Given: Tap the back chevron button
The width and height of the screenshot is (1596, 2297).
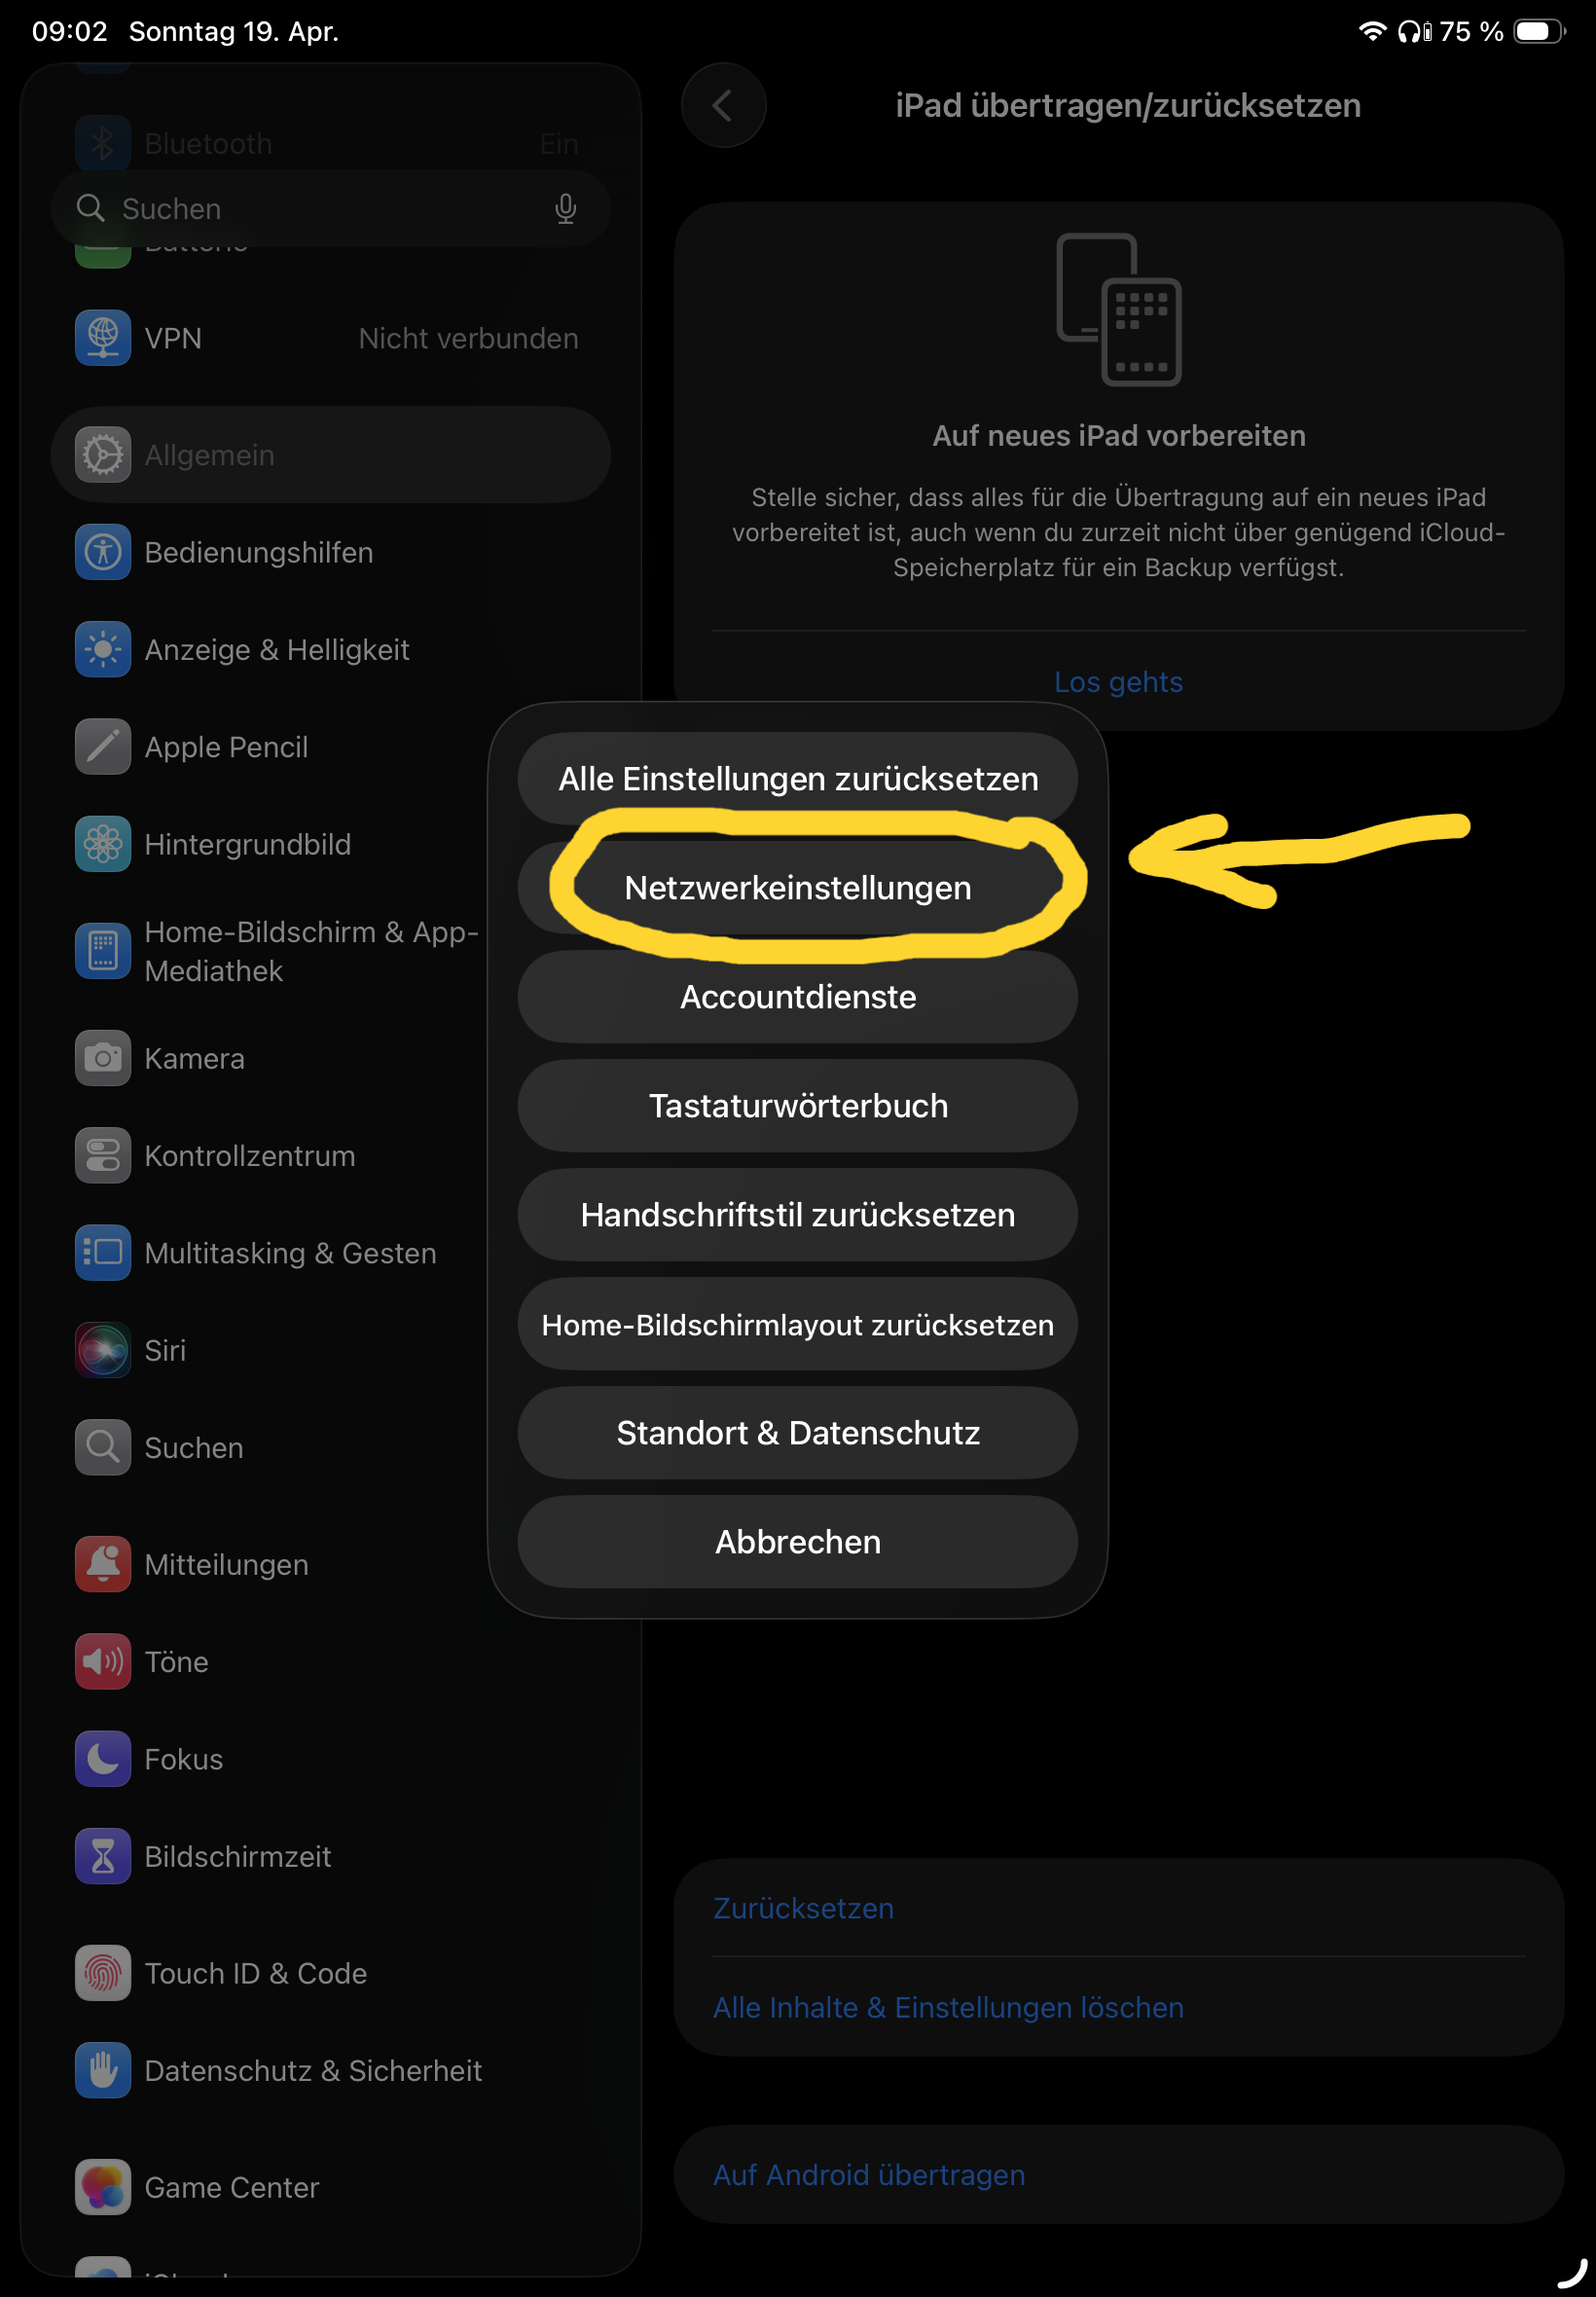Looking at the screenshot, I should point(723,105).
